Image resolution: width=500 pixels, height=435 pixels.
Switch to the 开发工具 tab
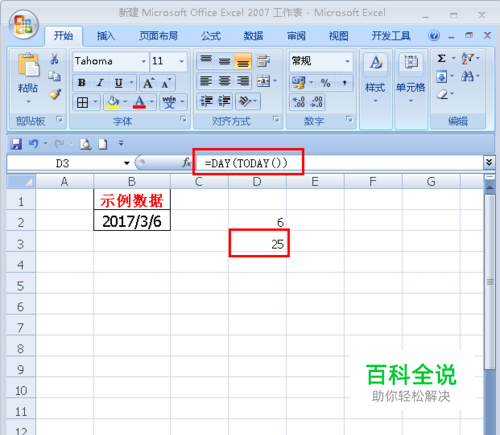[x=391, y=36]
